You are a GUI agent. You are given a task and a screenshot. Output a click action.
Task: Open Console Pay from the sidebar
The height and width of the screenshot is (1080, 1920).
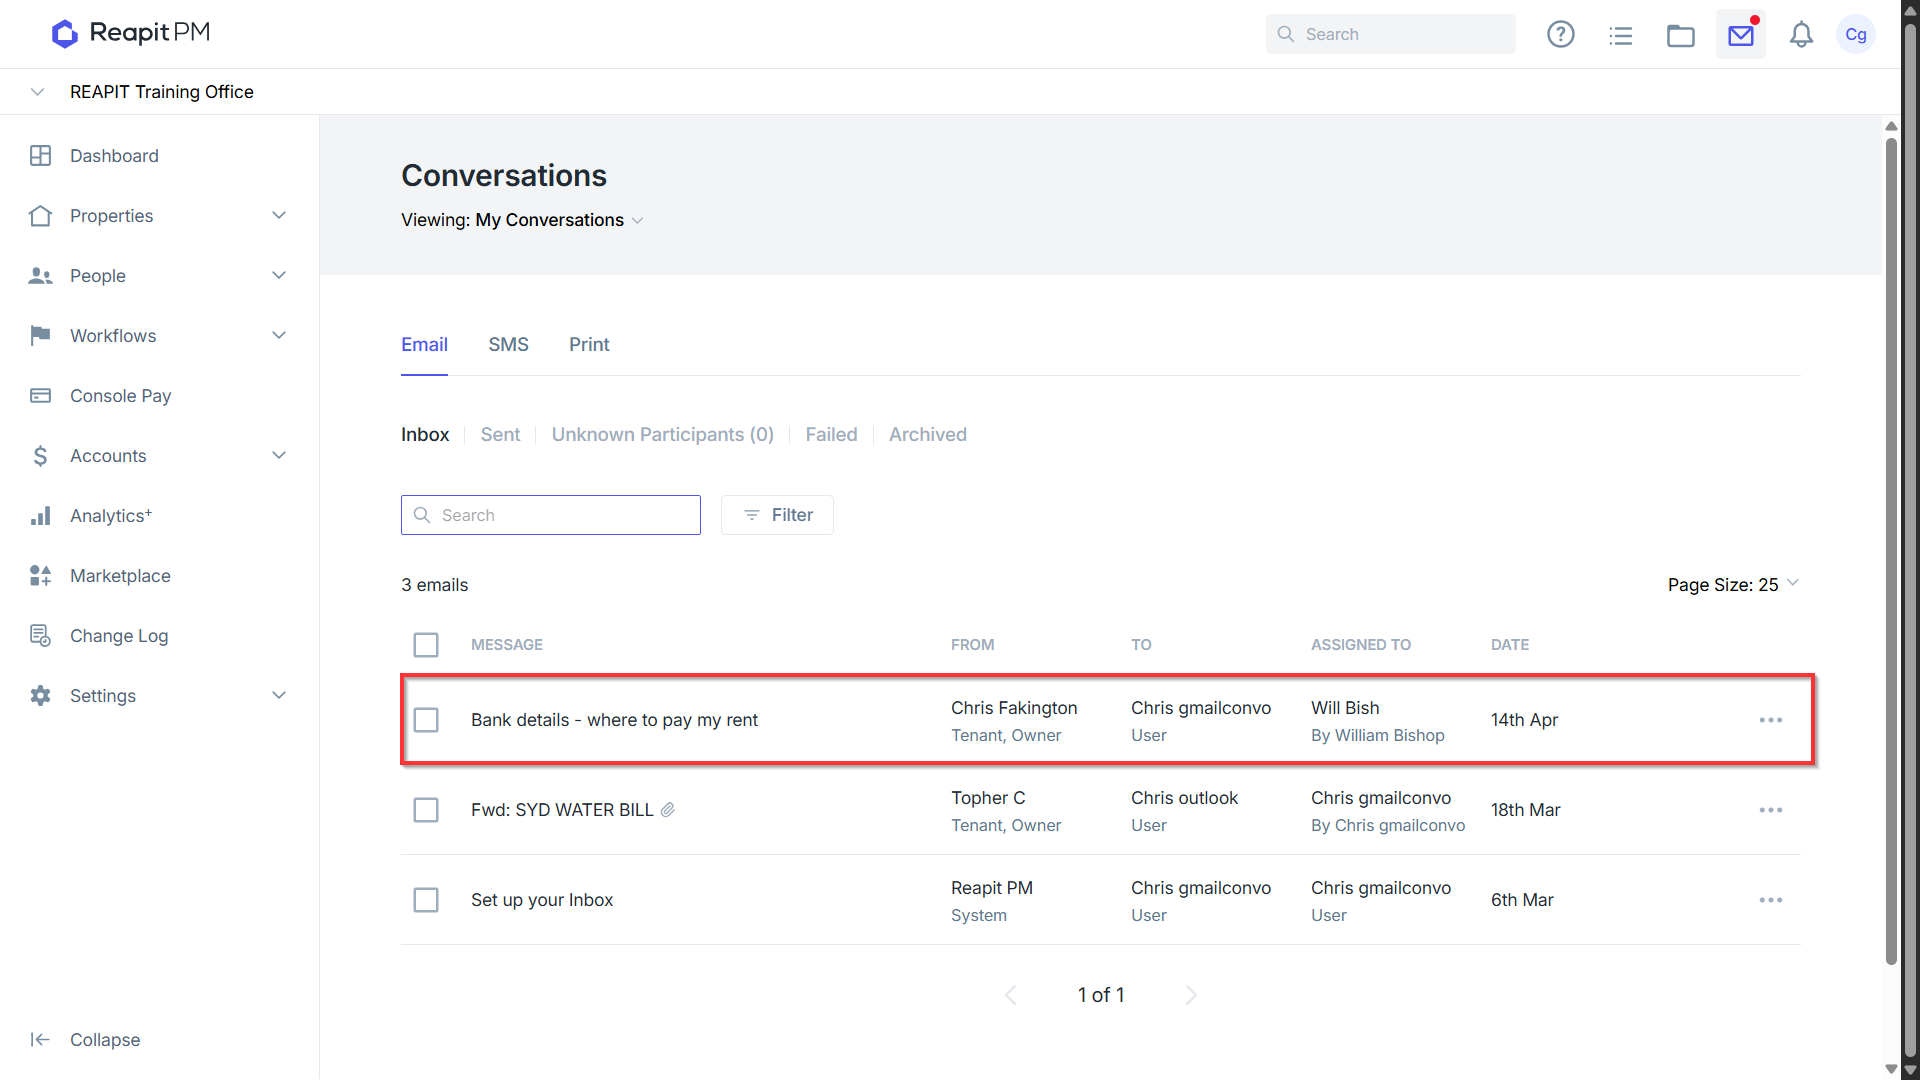pos(120,396)
